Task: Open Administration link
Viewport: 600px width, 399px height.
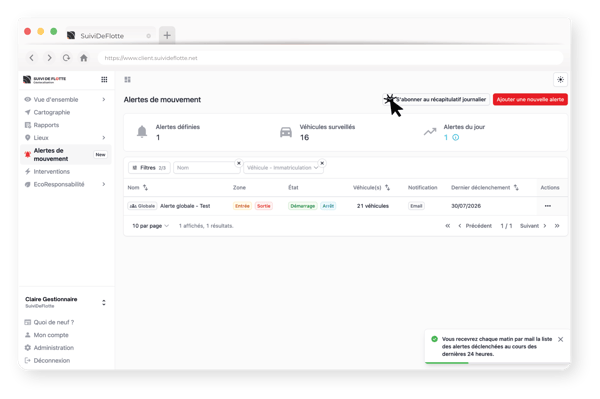Action: [x=49, y=348]
